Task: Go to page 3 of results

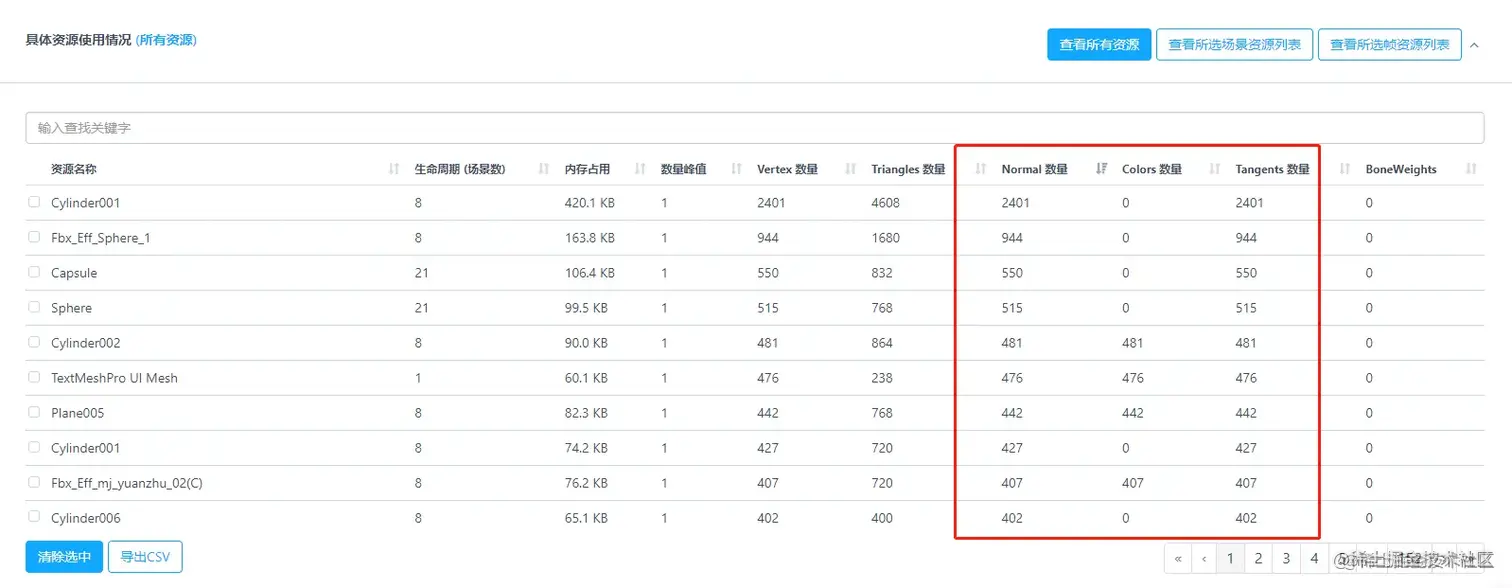Action: tap(1285, 558)
